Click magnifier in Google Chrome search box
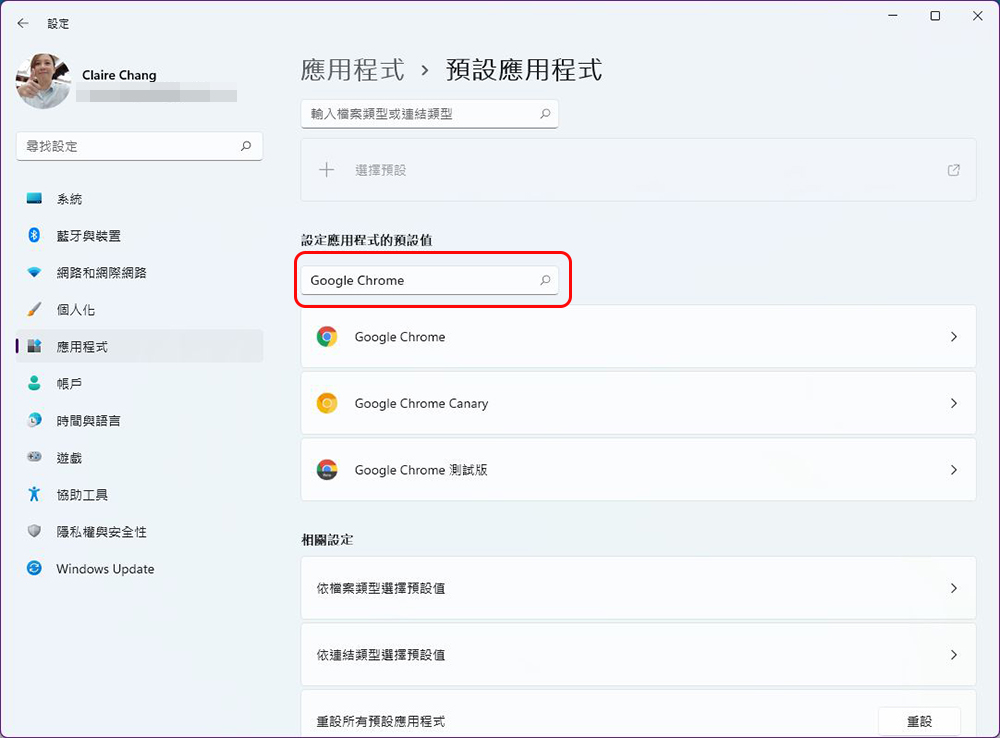Image resolution: width=1000 pixels, height=738 pixels. click(x=545, y=280)
